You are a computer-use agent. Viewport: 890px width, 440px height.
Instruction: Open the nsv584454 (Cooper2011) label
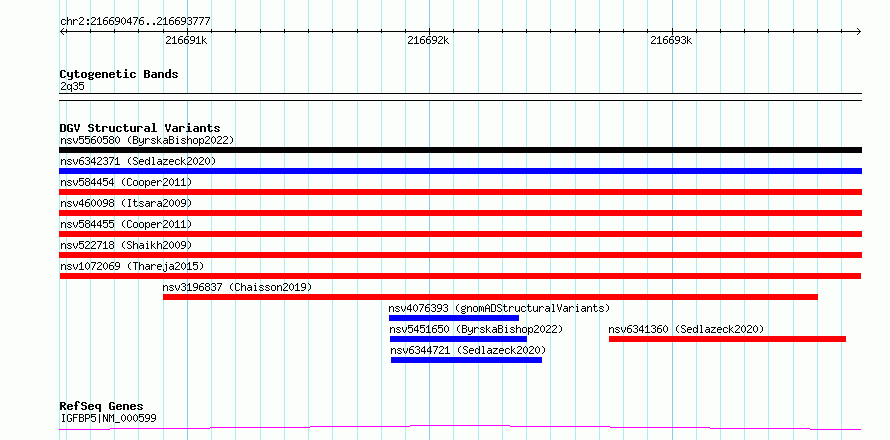(x=126, y=182)
